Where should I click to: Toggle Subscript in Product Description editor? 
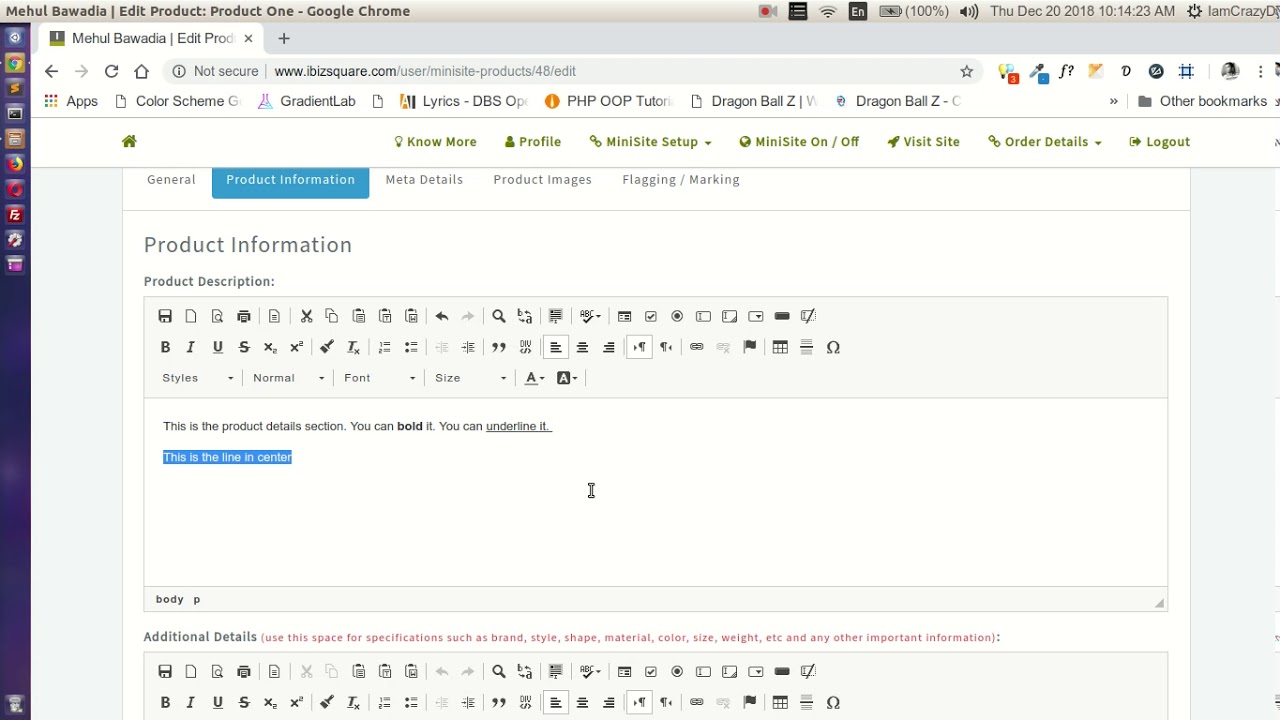270,347
